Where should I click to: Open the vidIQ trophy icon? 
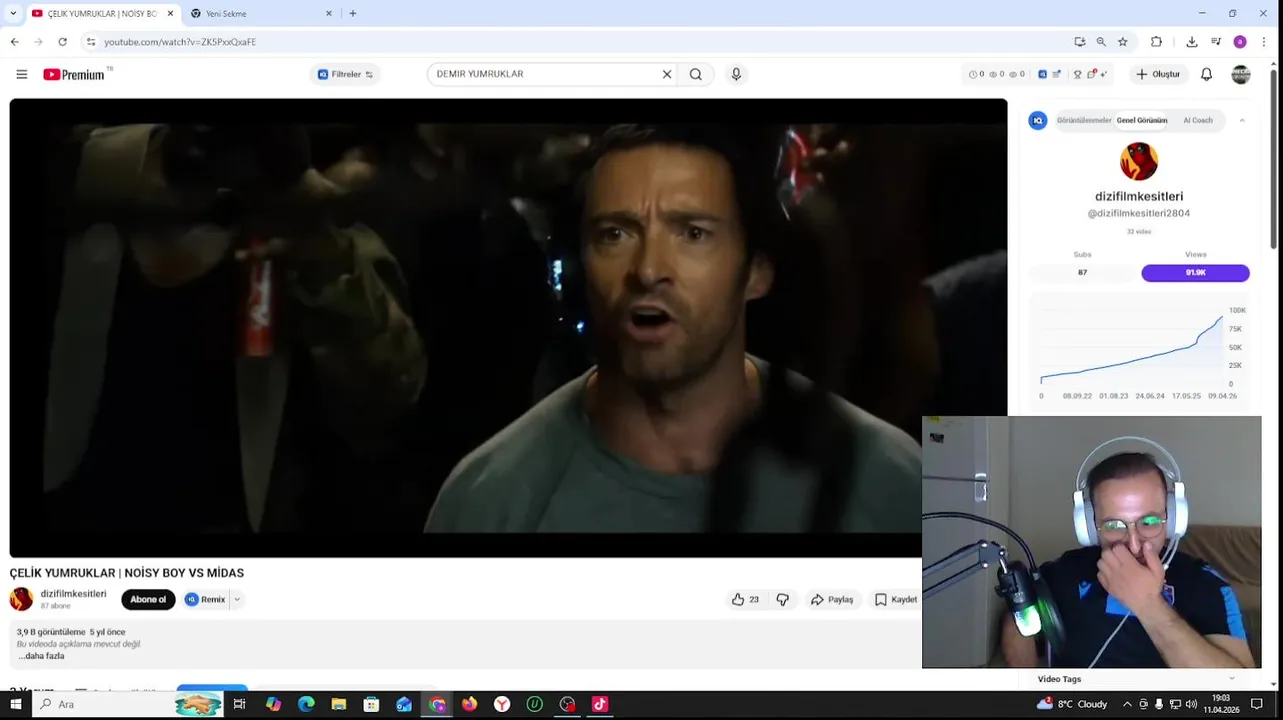[x=1077, y=74]
